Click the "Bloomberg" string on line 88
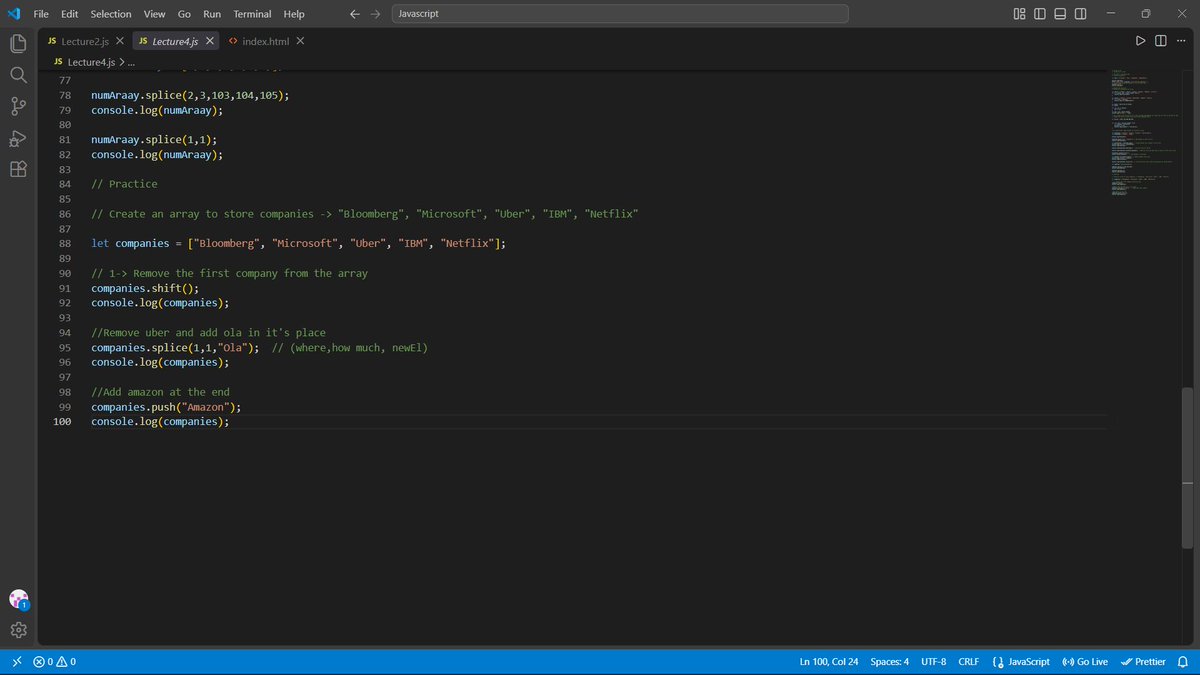Viewport: 1200px width, 675px height. 229,243
